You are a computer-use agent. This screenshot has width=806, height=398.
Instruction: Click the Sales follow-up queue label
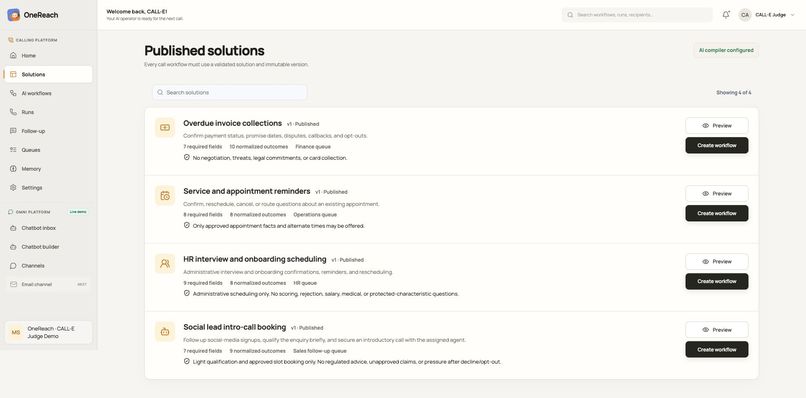[x=320, y=351]
